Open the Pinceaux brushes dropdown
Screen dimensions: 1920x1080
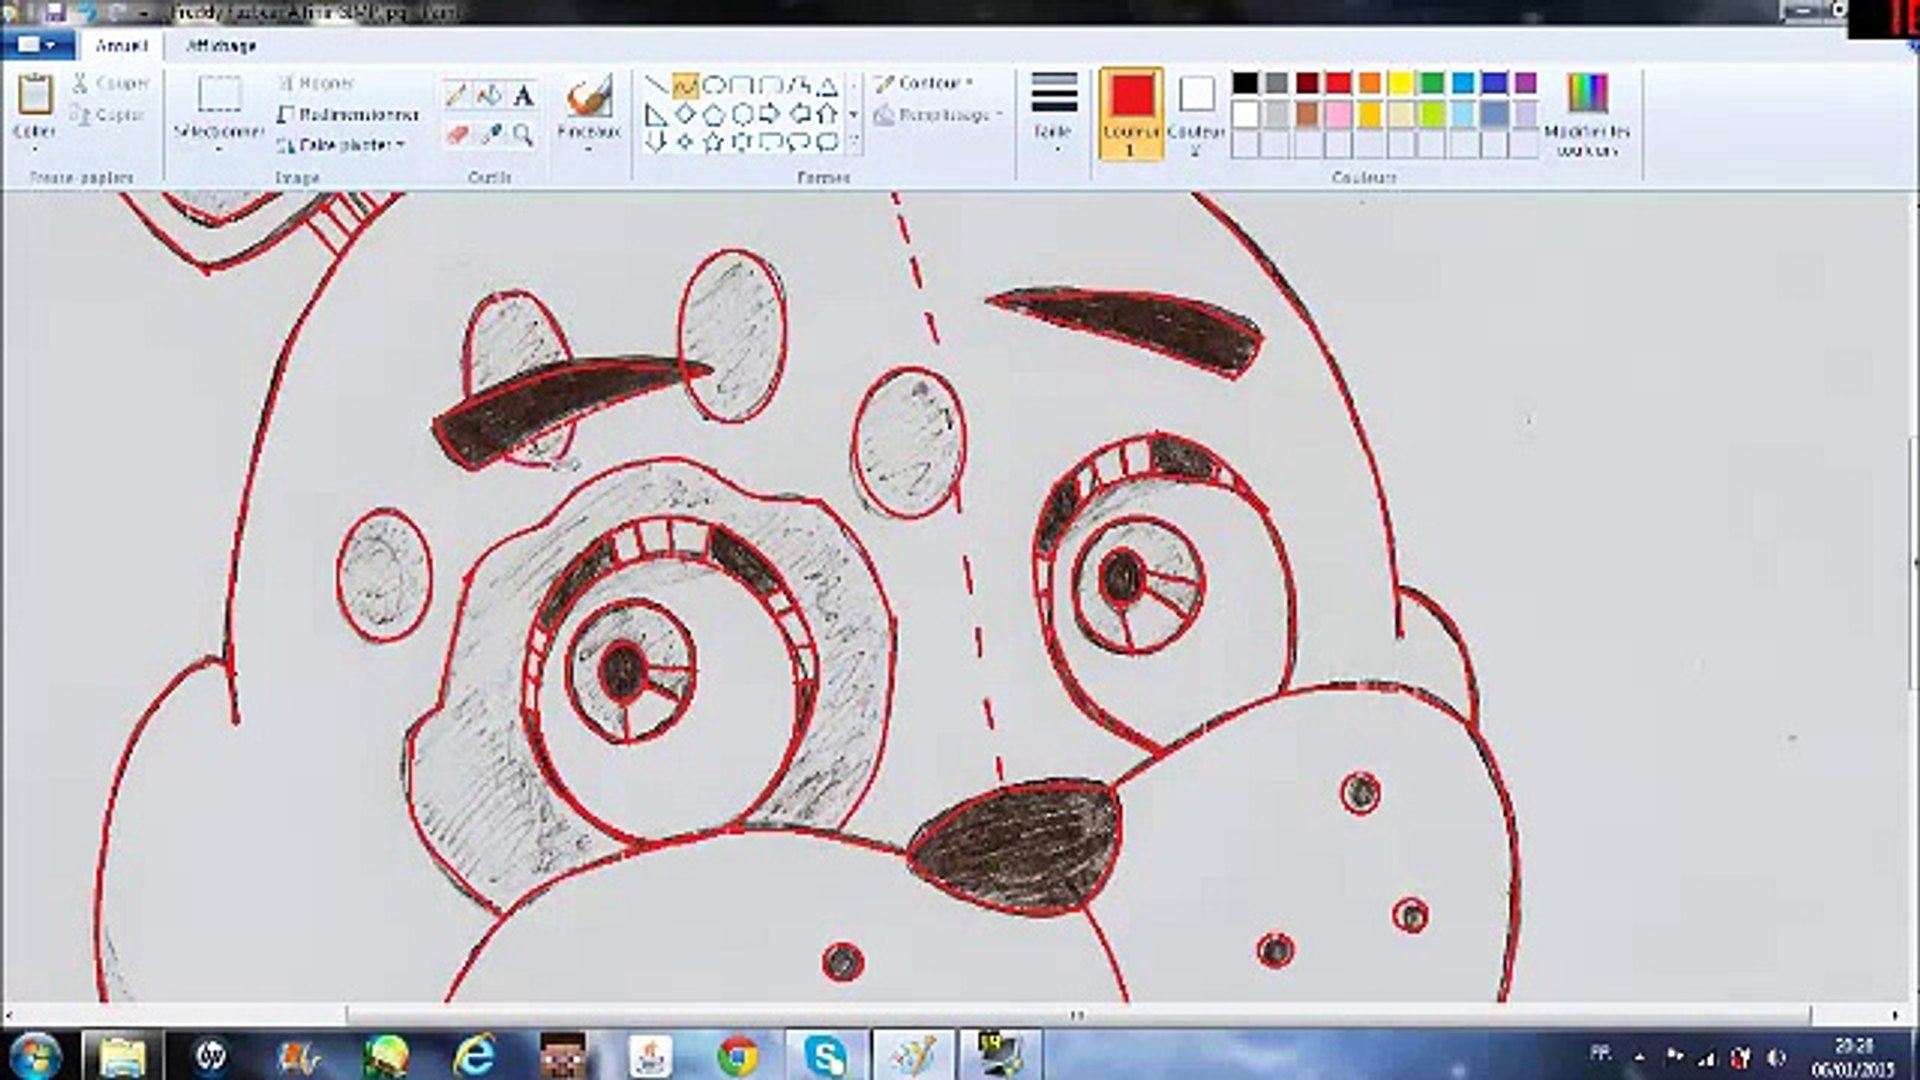point(588,150)
